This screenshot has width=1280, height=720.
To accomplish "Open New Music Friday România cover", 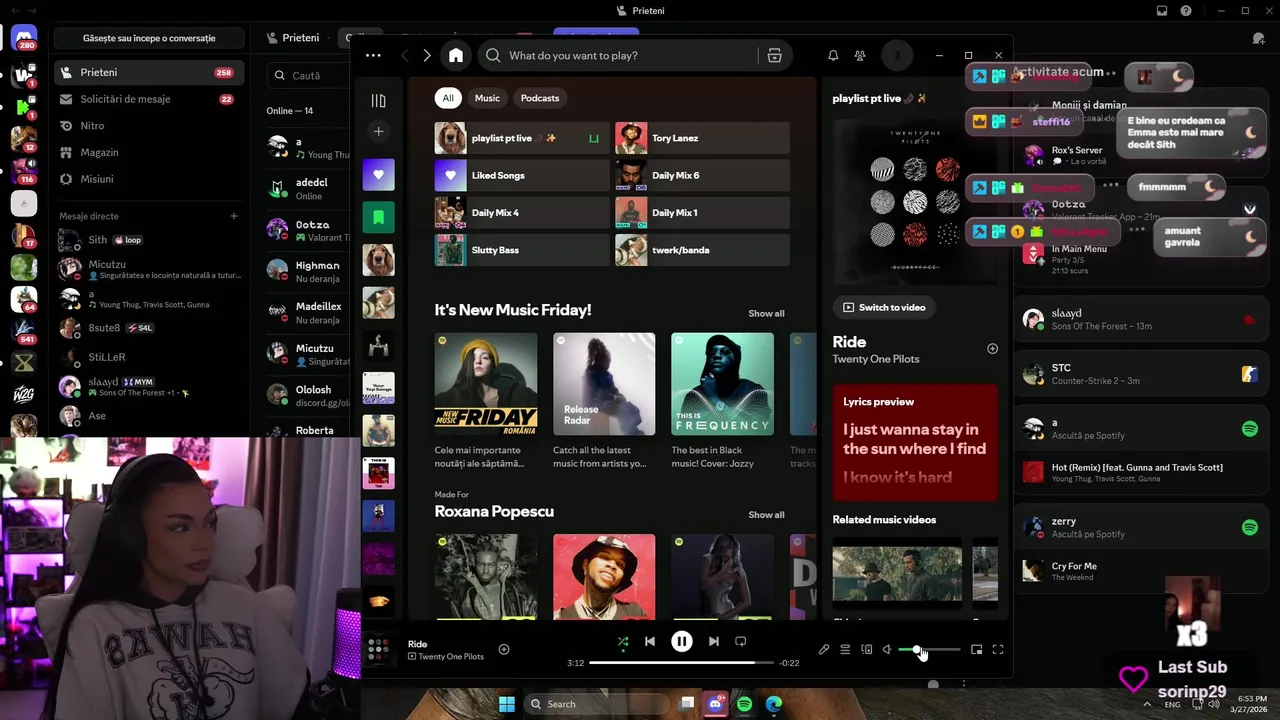I will click(486, 384).
